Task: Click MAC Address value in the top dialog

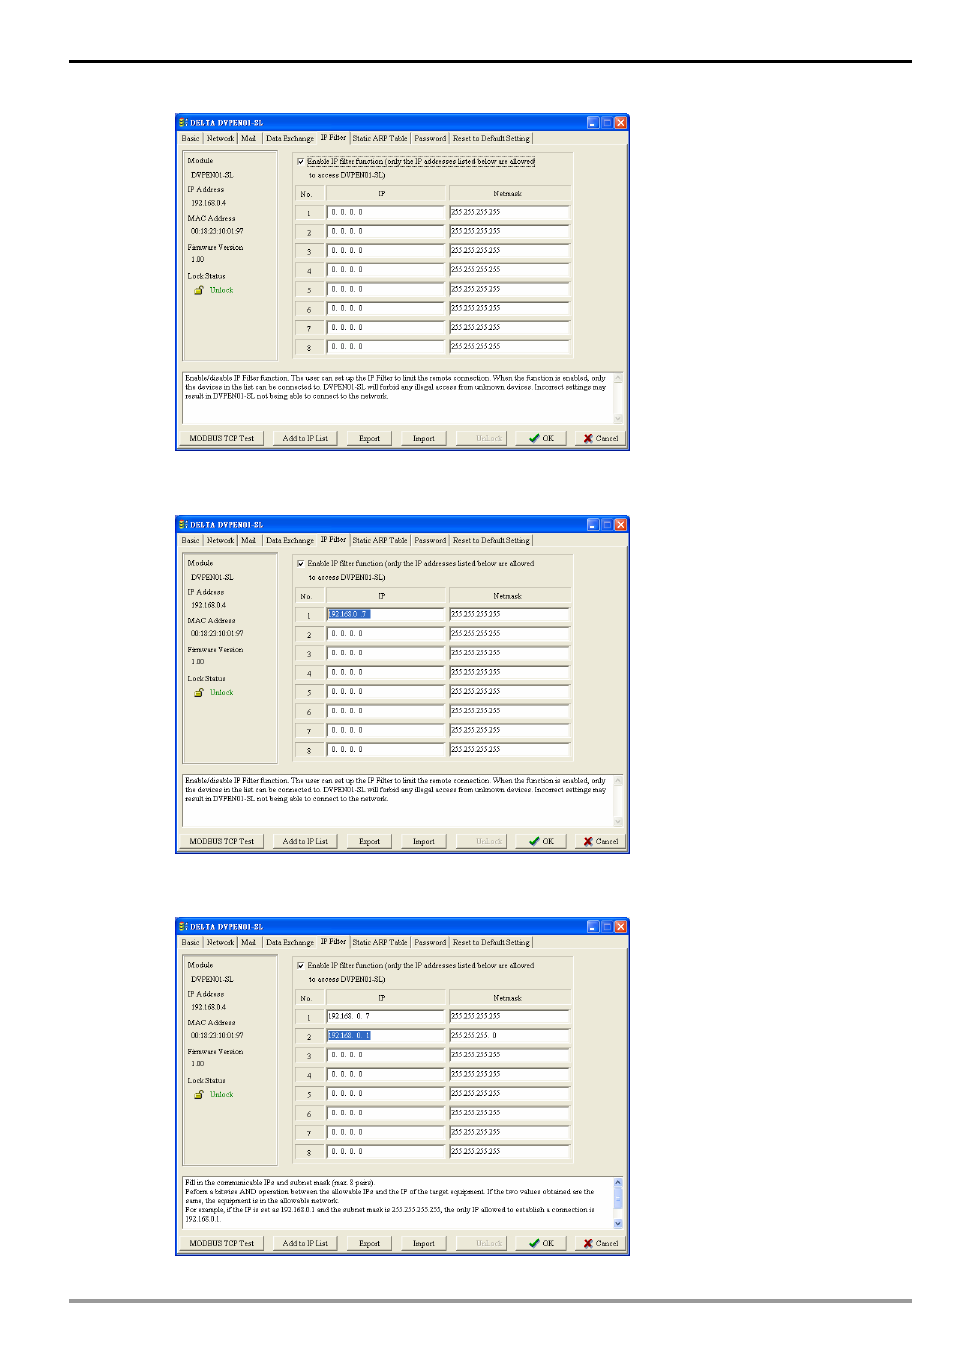Action: click(217, 231)
